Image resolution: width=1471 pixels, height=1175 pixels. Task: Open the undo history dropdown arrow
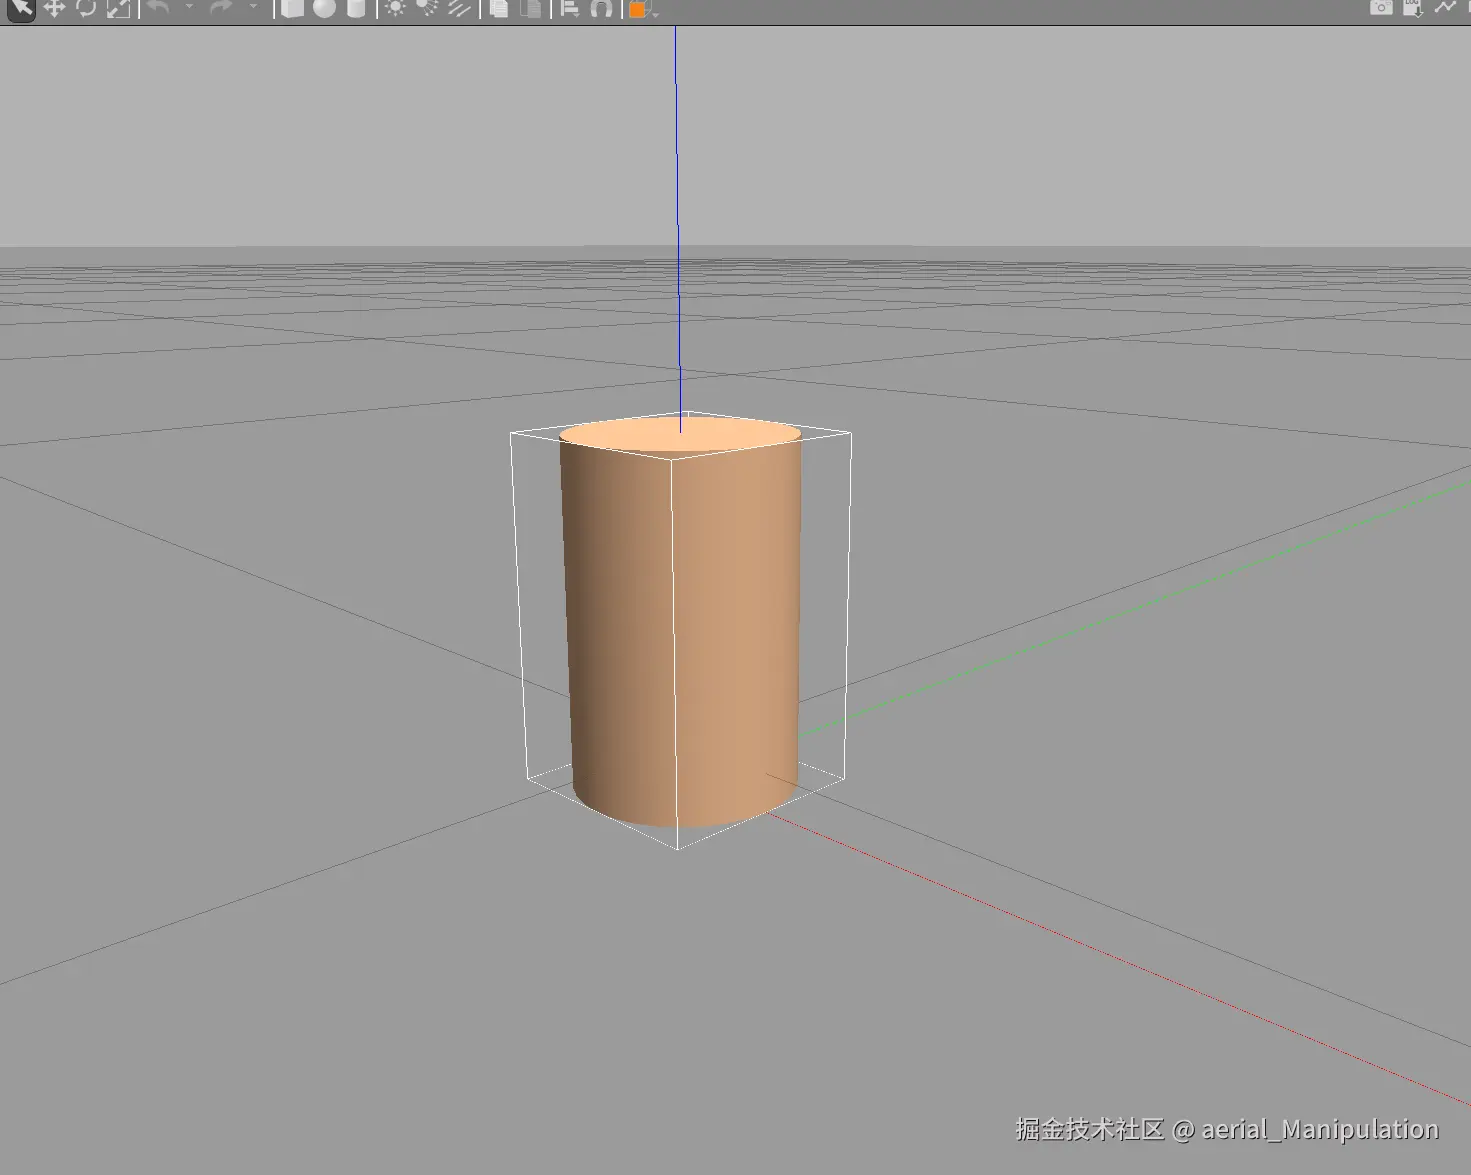189,7
